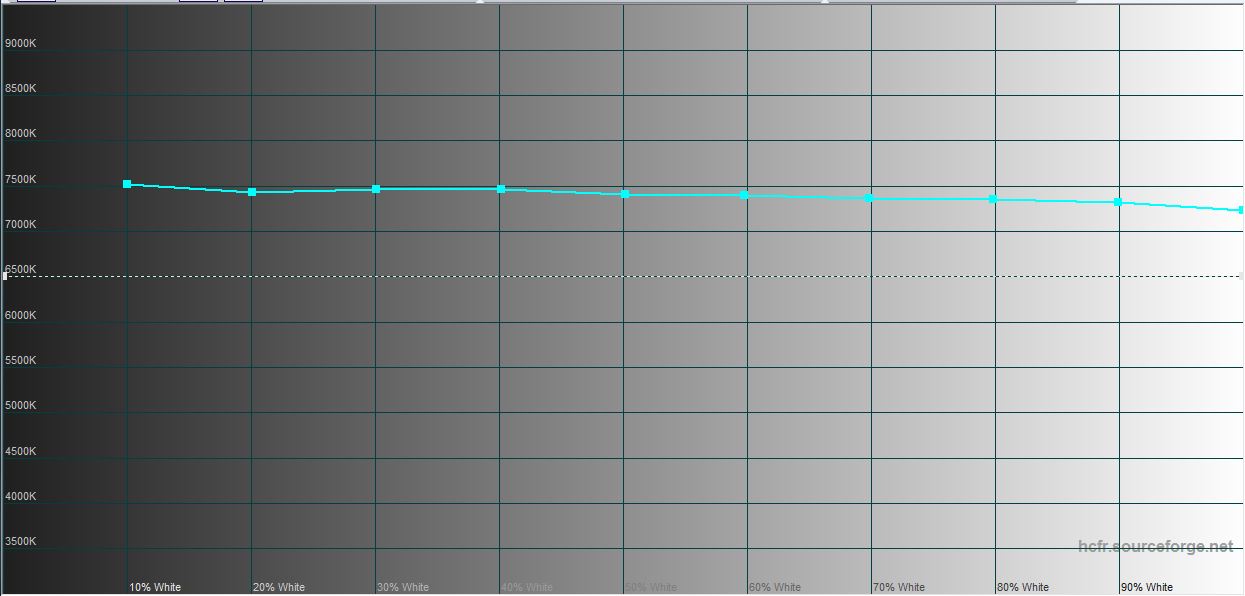1245x596 pixels.
Task: Select the 20% White measurement point
Action: click(x=252, y=192)
